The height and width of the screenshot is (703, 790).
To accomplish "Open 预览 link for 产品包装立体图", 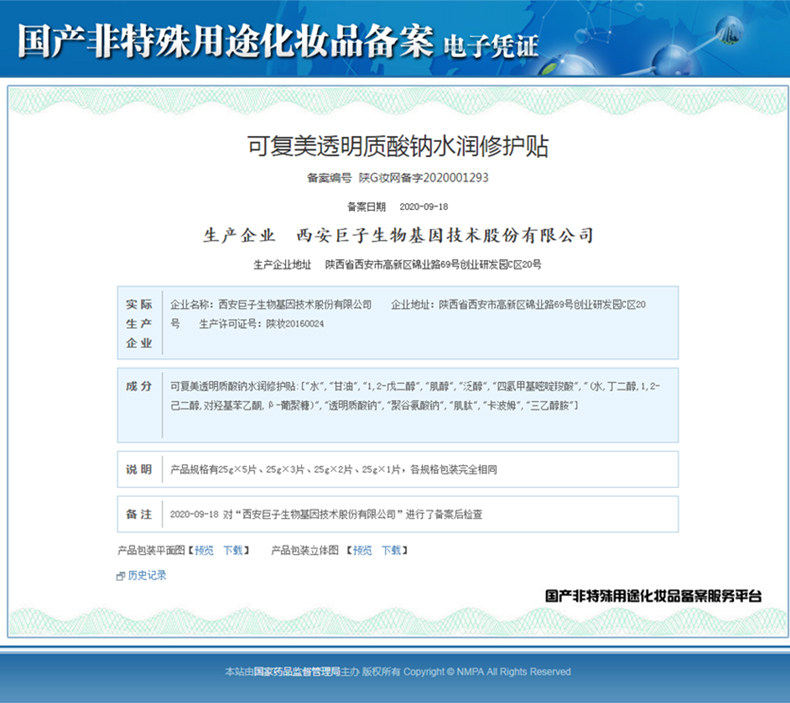I will point(362,550).
